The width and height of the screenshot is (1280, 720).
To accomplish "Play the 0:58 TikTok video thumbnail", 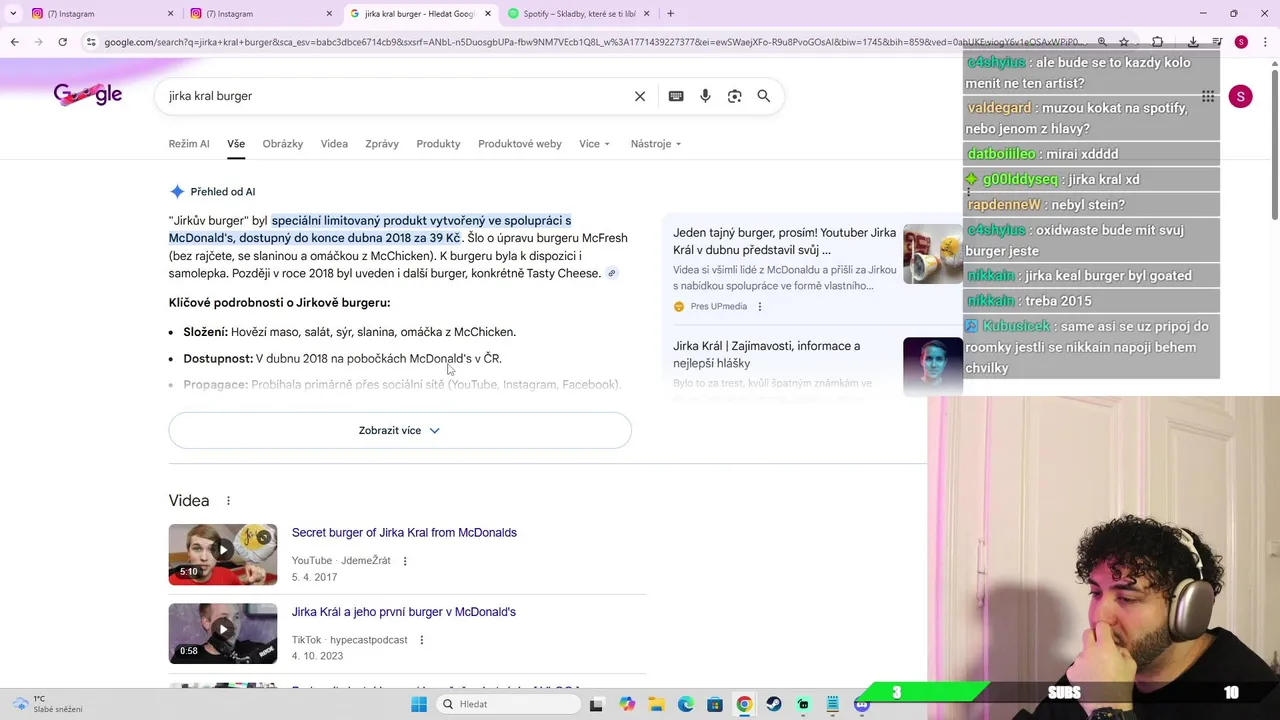I will click(x=223, y=634).
